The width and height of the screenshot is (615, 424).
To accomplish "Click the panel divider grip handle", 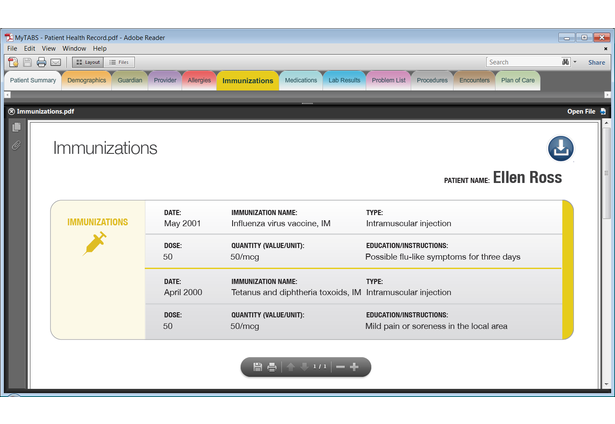I will pos(307,104).
